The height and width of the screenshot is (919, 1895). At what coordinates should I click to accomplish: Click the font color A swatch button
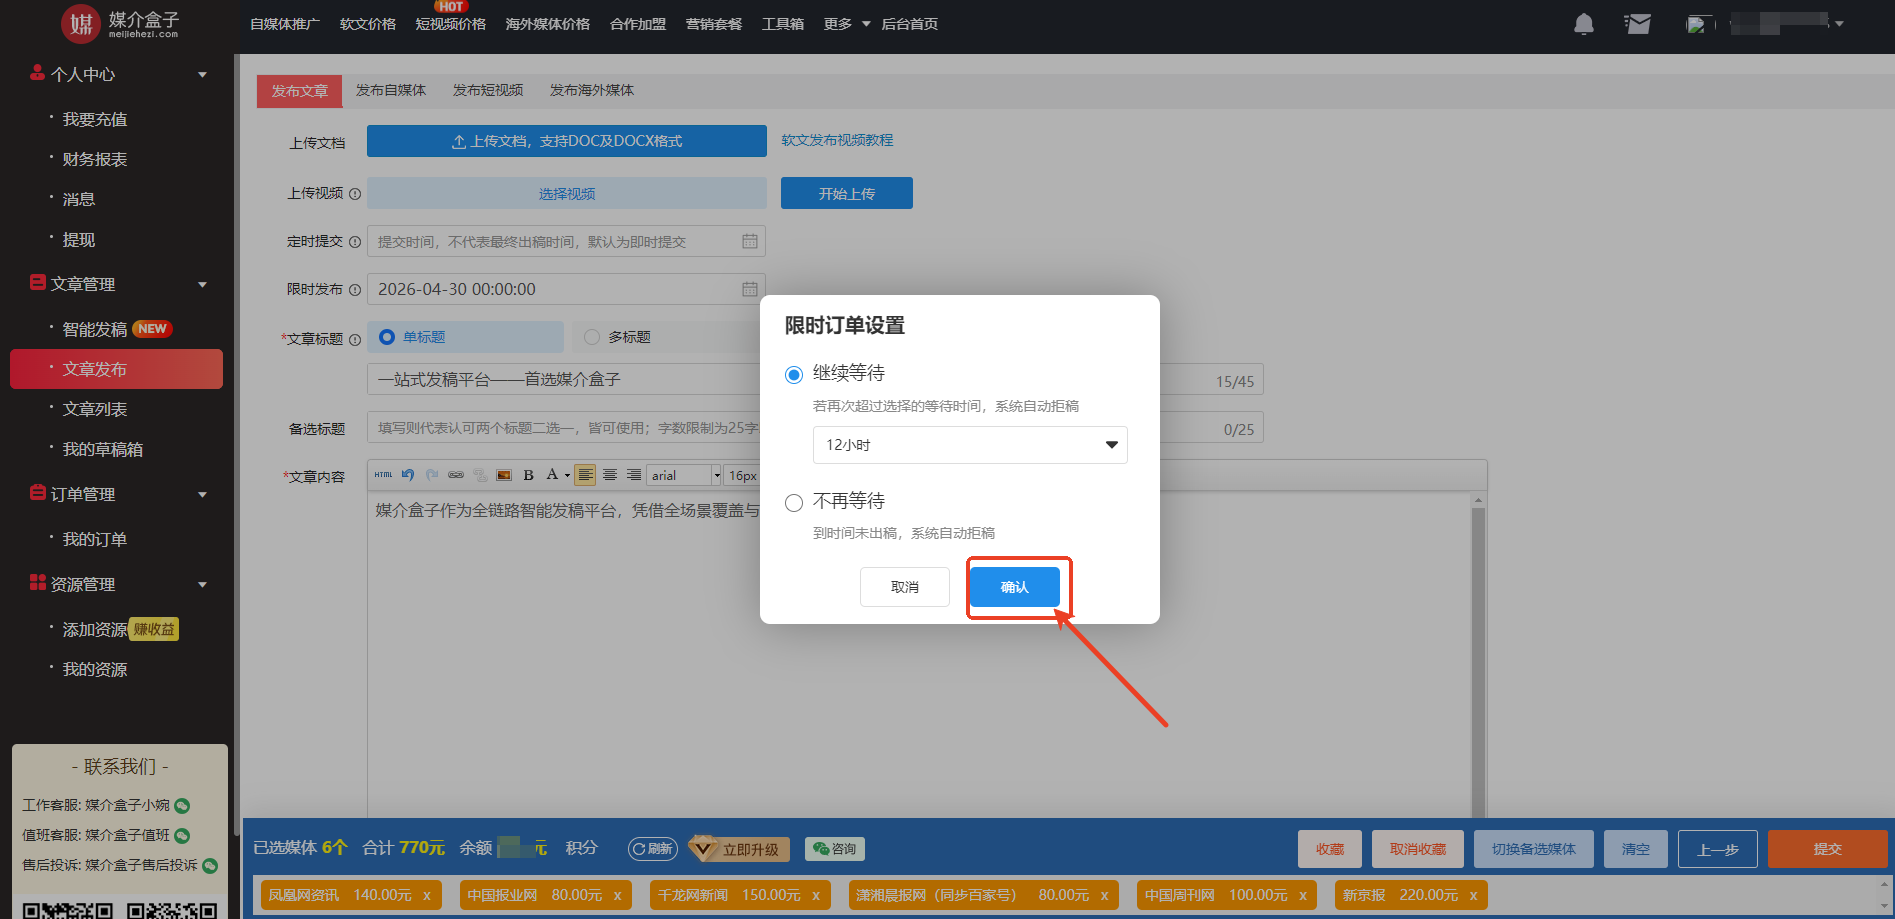coord(552,475)
